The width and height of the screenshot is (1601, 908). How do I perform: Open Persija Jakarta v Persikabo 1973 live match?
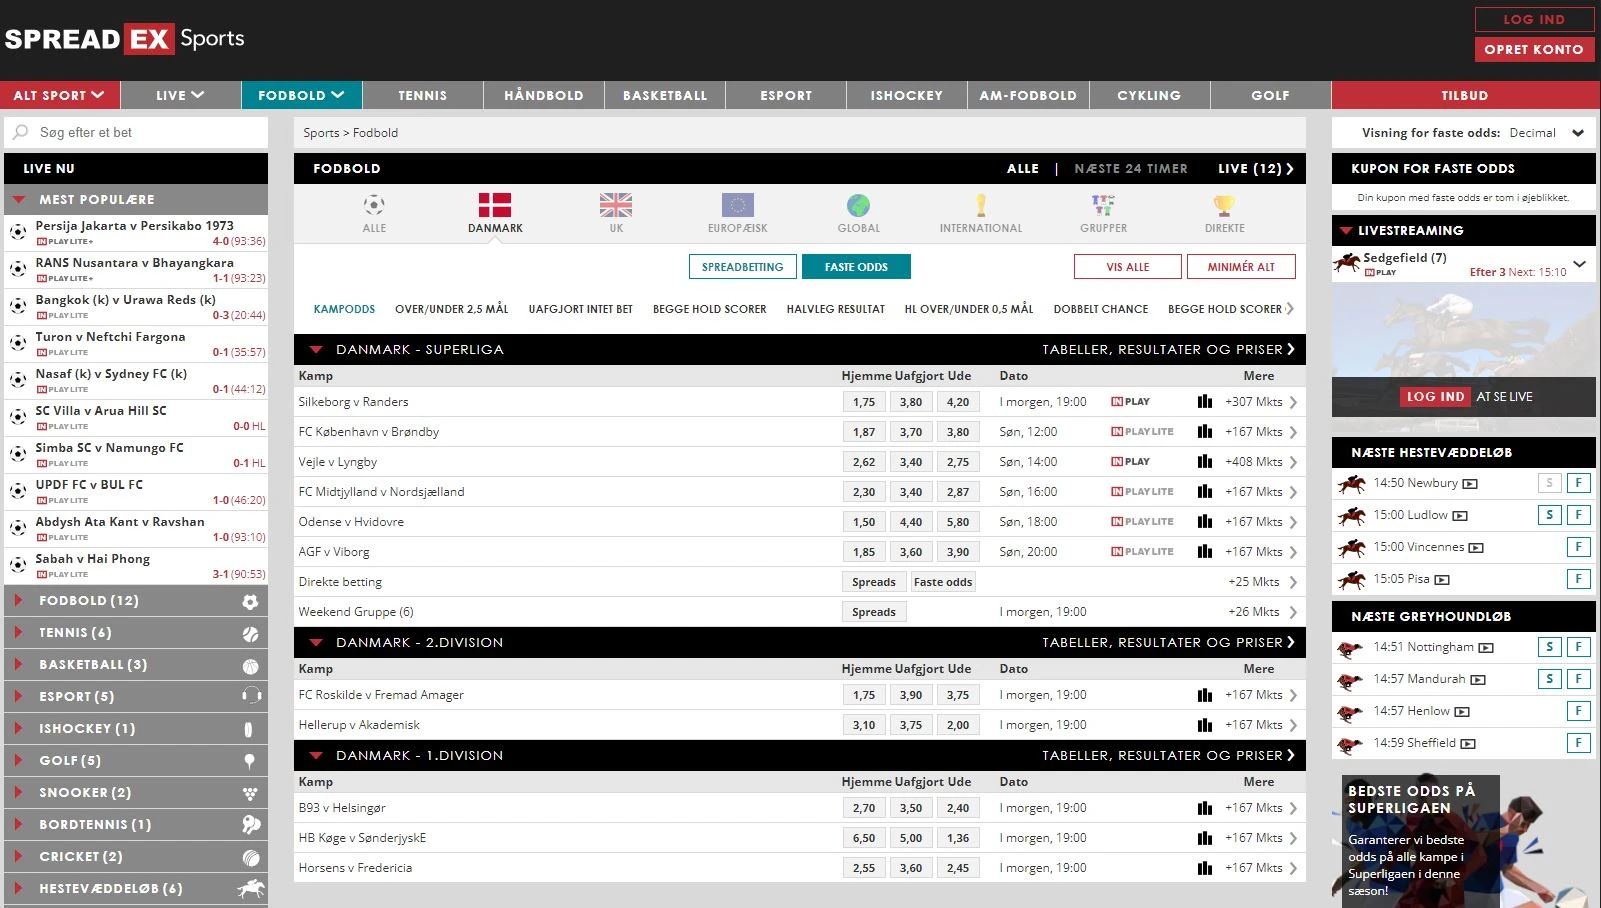tap(136, 233)
